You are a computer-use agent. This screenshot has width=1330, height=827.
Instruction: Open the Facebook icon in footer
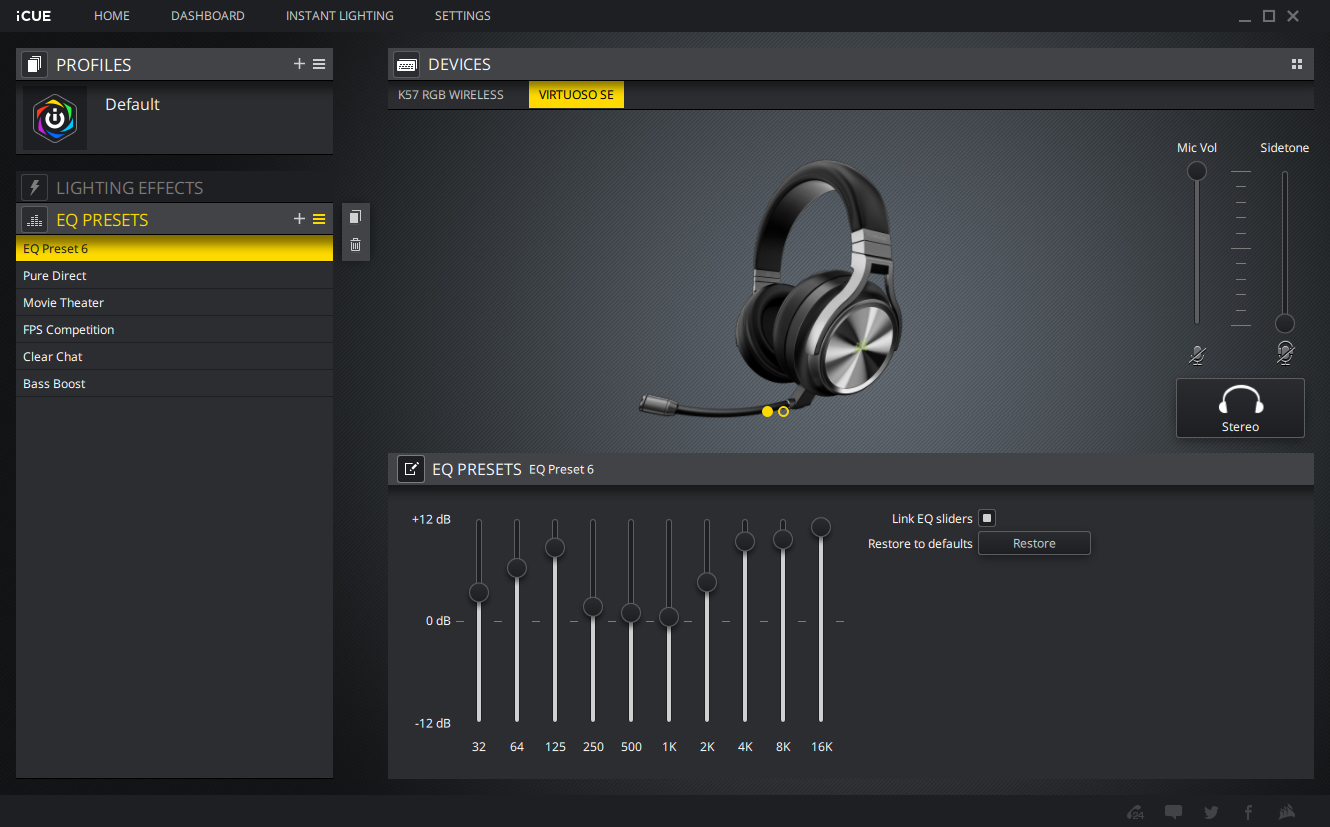point(1248,812)
